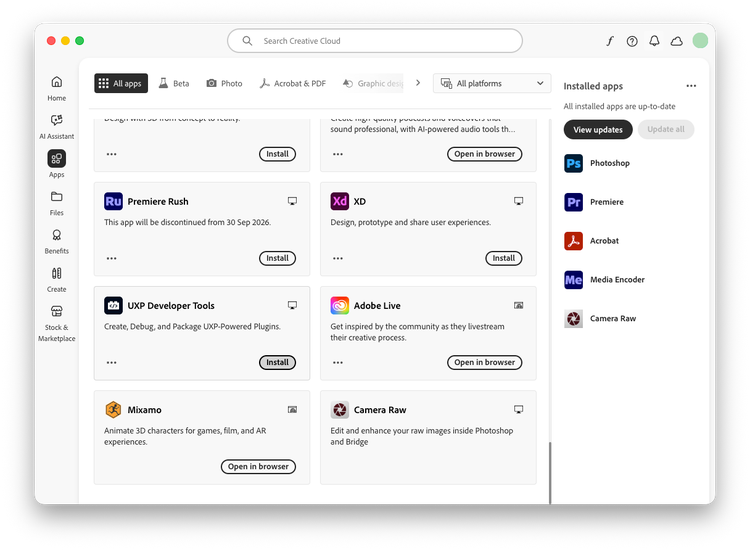Click the View updates button
750x550 pixels.
[598, 130]
